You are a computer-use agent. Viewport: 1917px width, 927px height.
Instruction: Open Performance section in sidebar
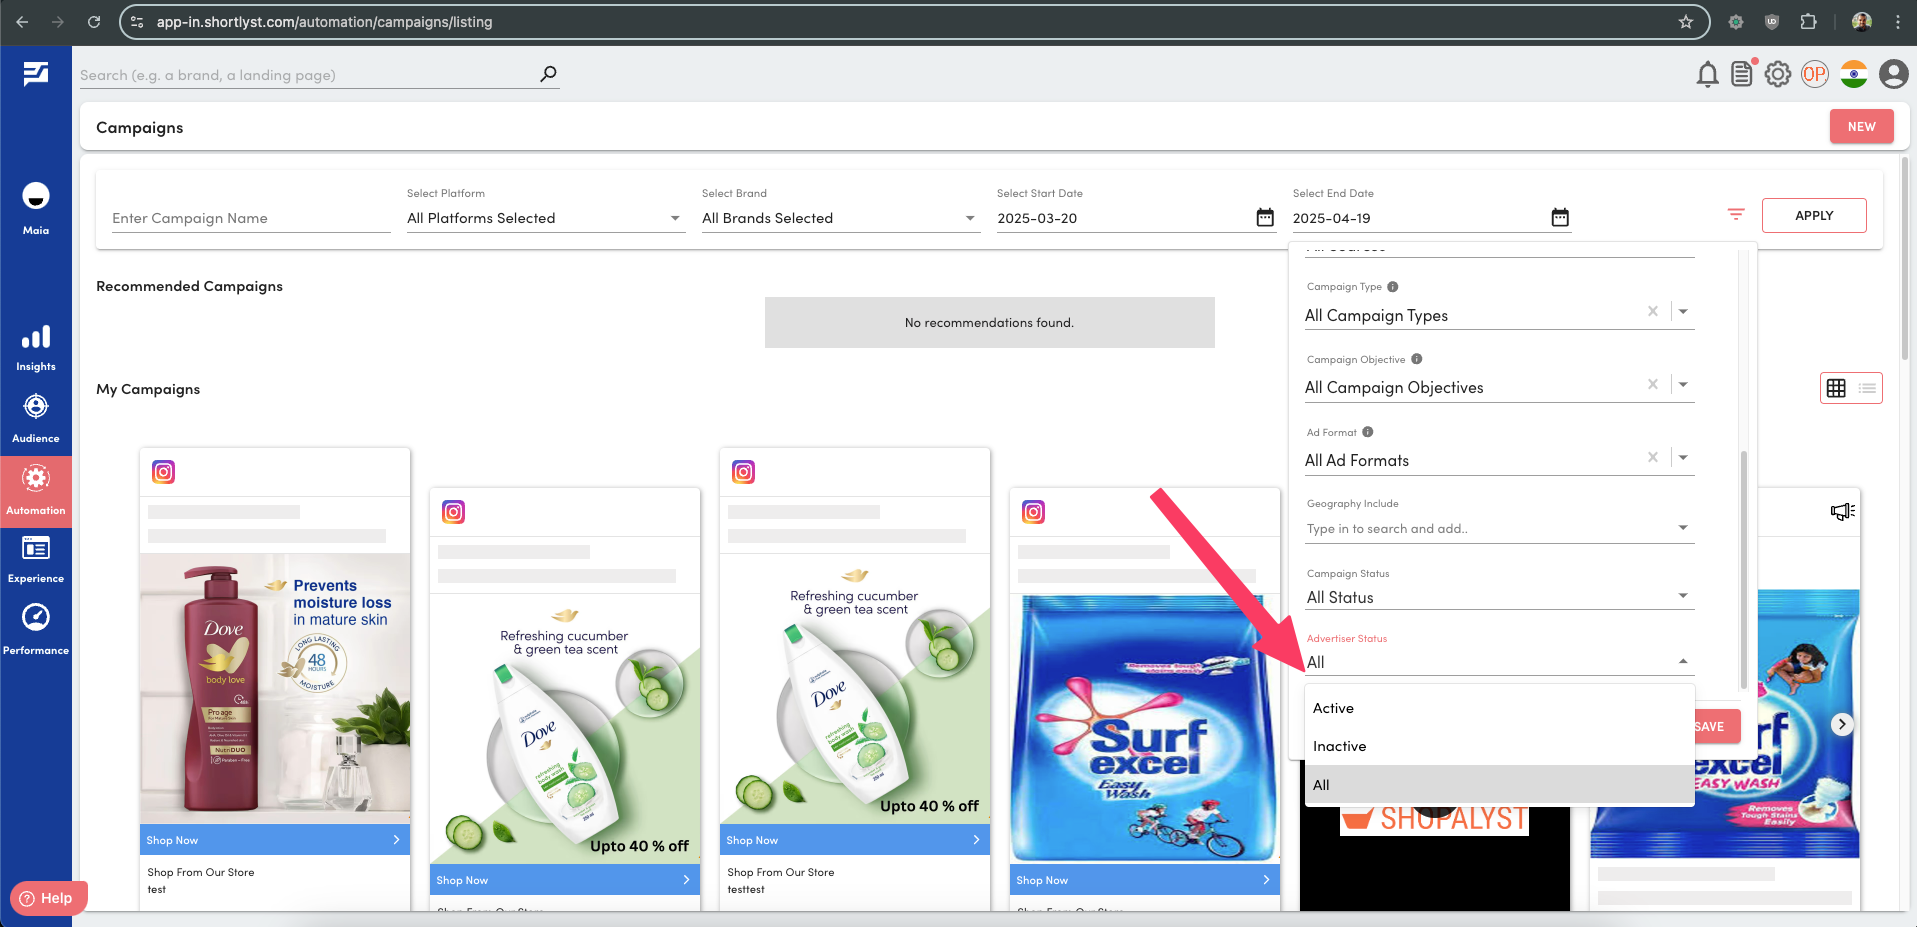(36, 628)
